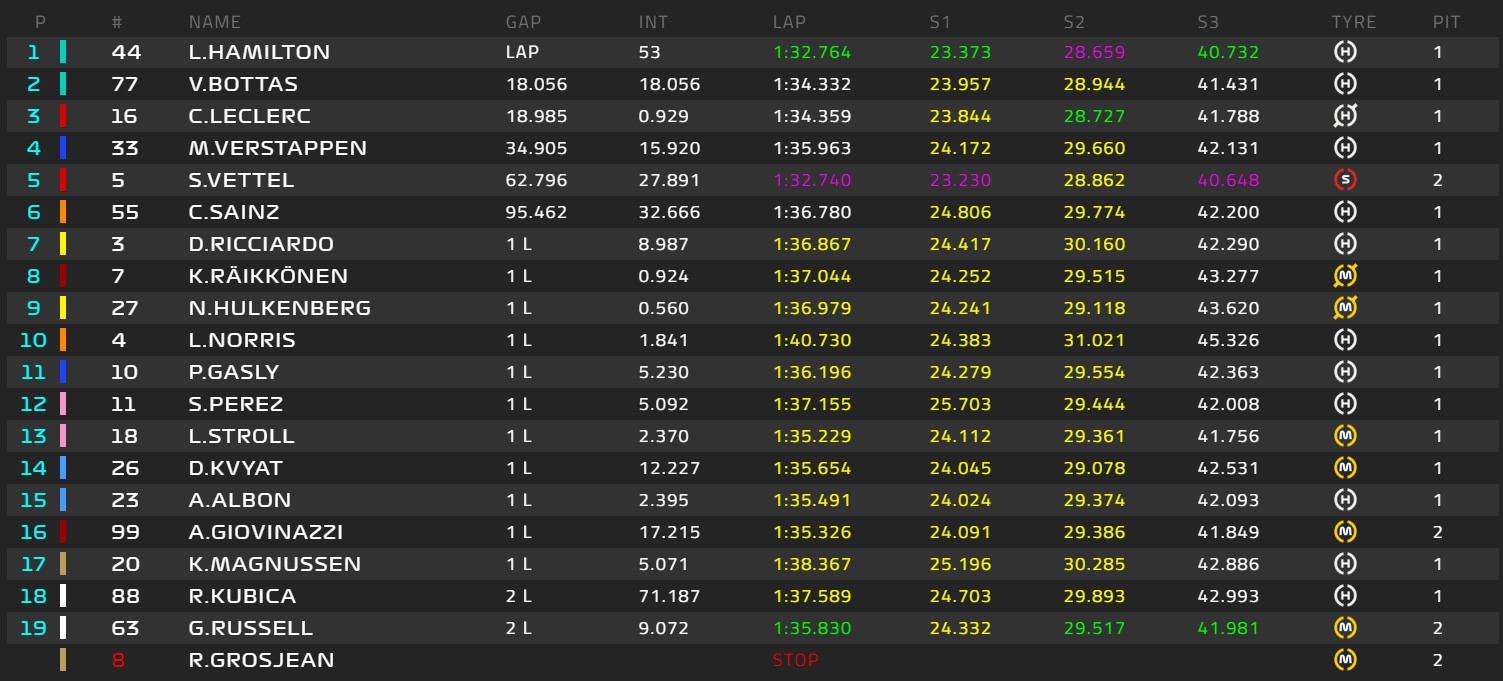1503x681 pixels.
Task: Click Russell's medium tyre icon
Action: (1346, 628)
